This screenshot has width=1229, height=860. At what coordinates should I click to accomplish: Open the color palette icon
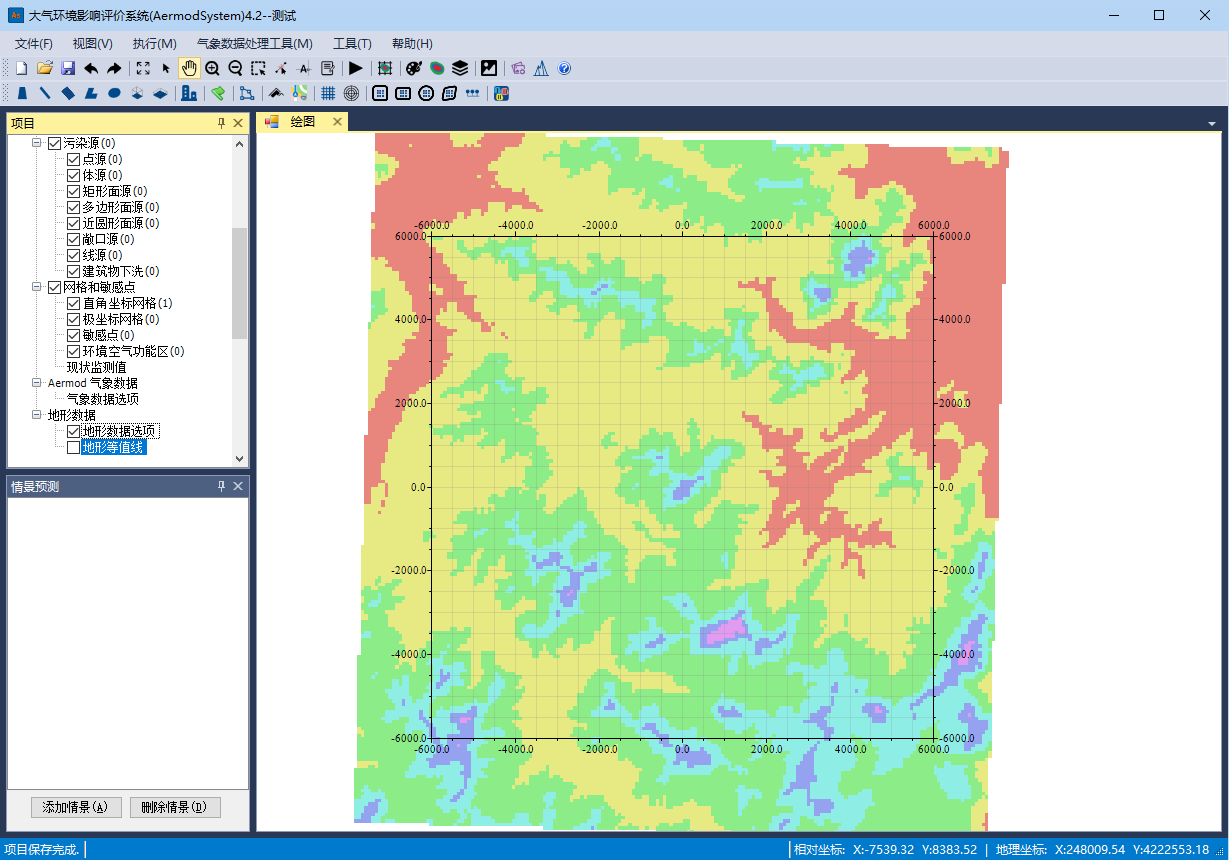413,68
